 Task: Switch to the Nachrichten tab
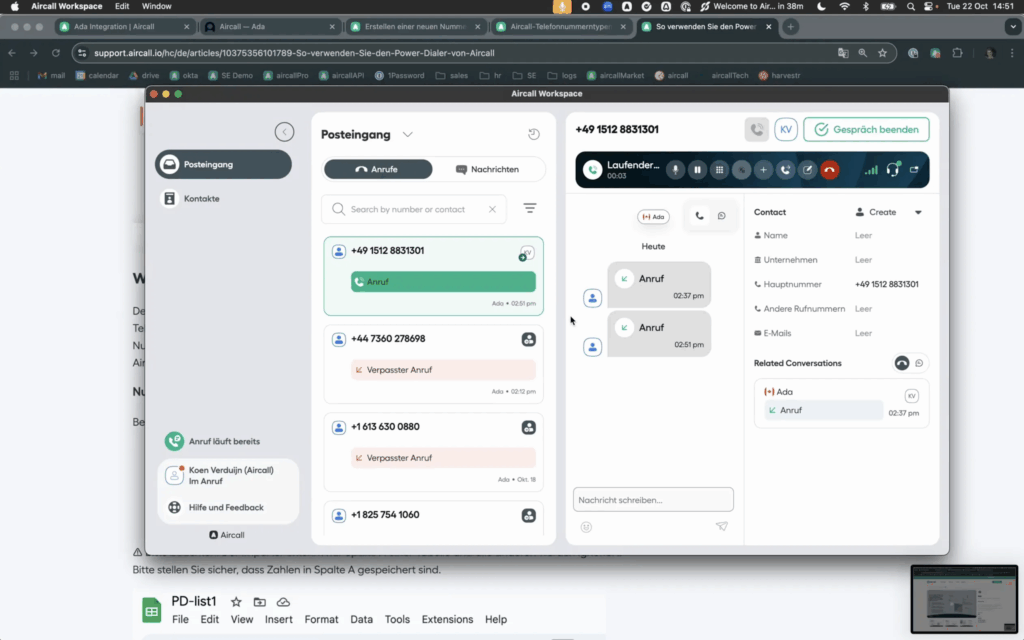click(488, 169)
